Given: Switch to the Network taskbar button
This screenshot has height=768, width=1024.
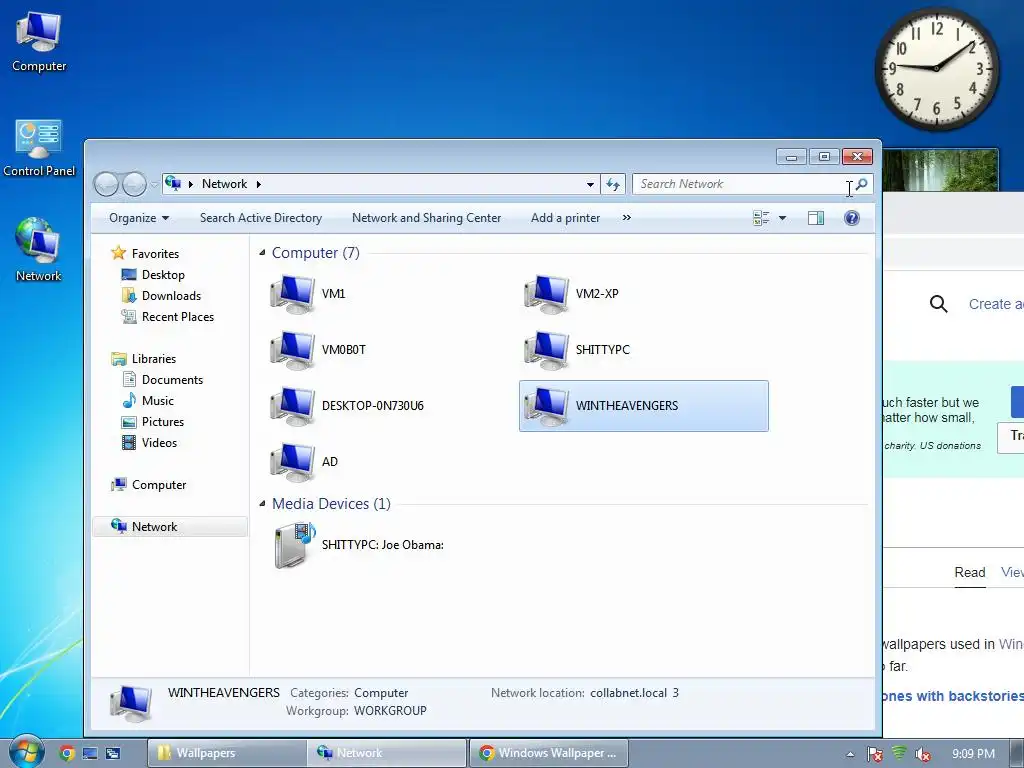Looking at the screenshot, I should pyautogui.click(x=388, y=753).
